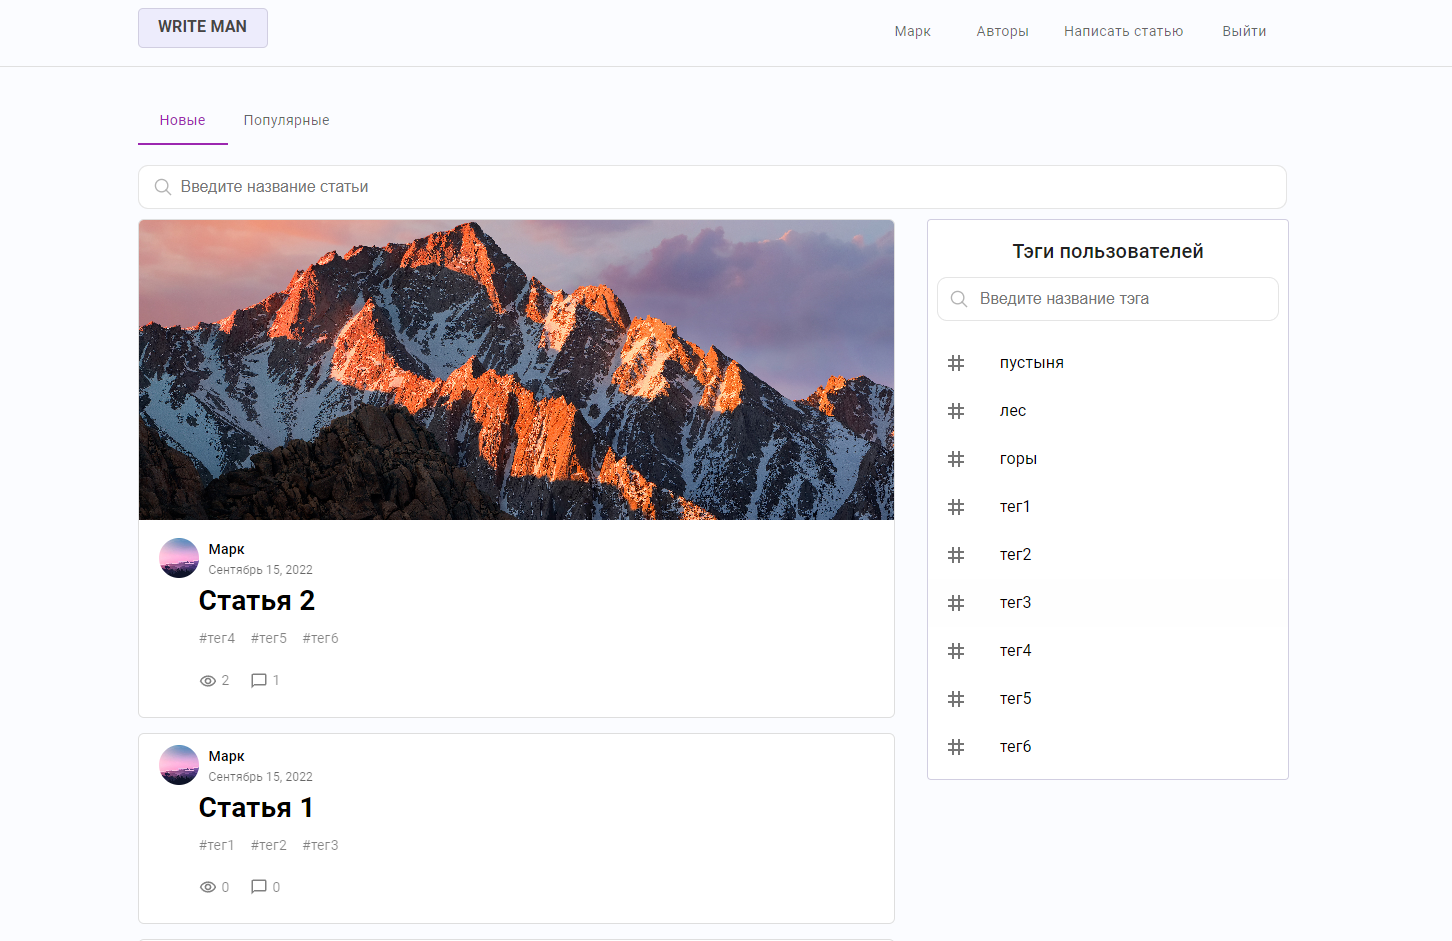Screen dimensions: 1452x941
Task: Click Марк's avatar thumbnail on Статья 1
Action: (x=178, y=765)
